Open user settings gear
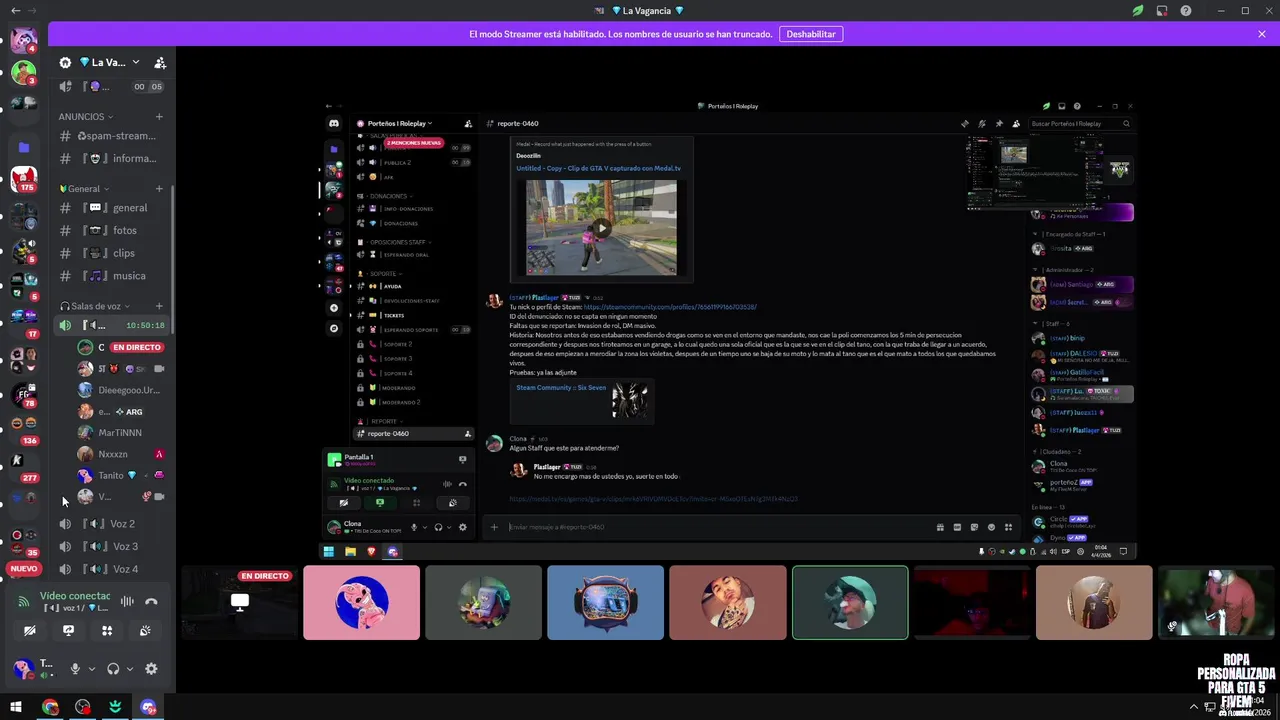This screenshot has width=1280, height=720. pos(151,669)
